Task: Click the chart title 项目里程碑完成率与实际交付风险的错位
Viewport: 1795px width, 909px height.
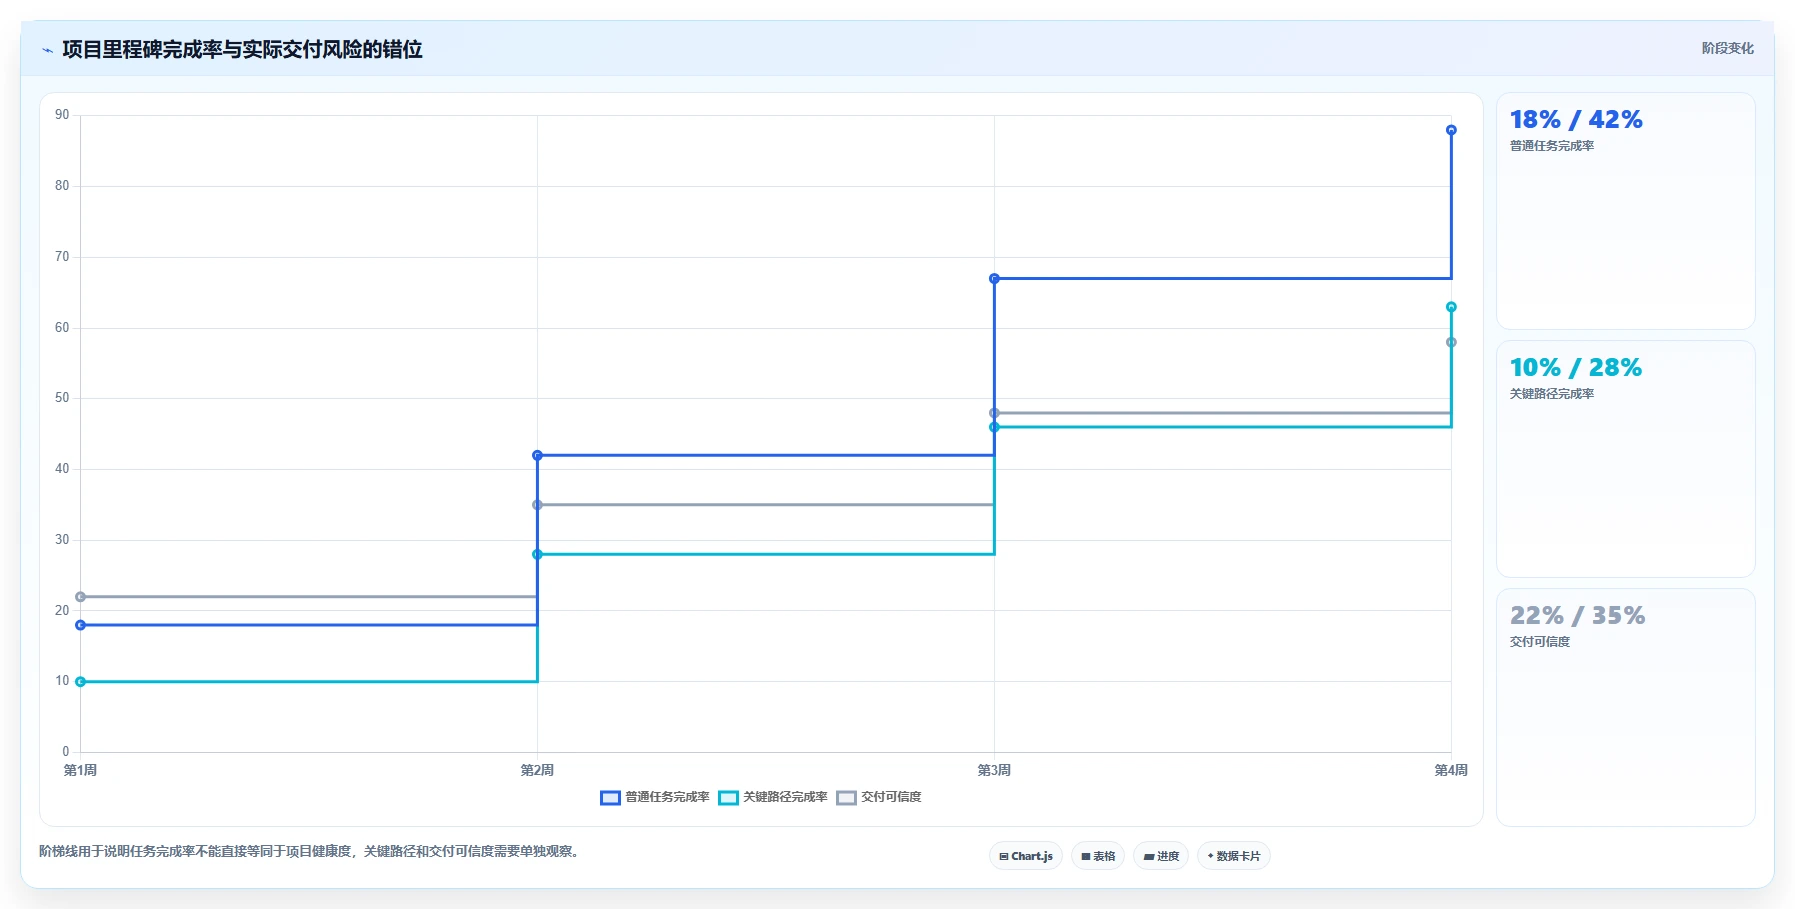Action: coord(242,49)
